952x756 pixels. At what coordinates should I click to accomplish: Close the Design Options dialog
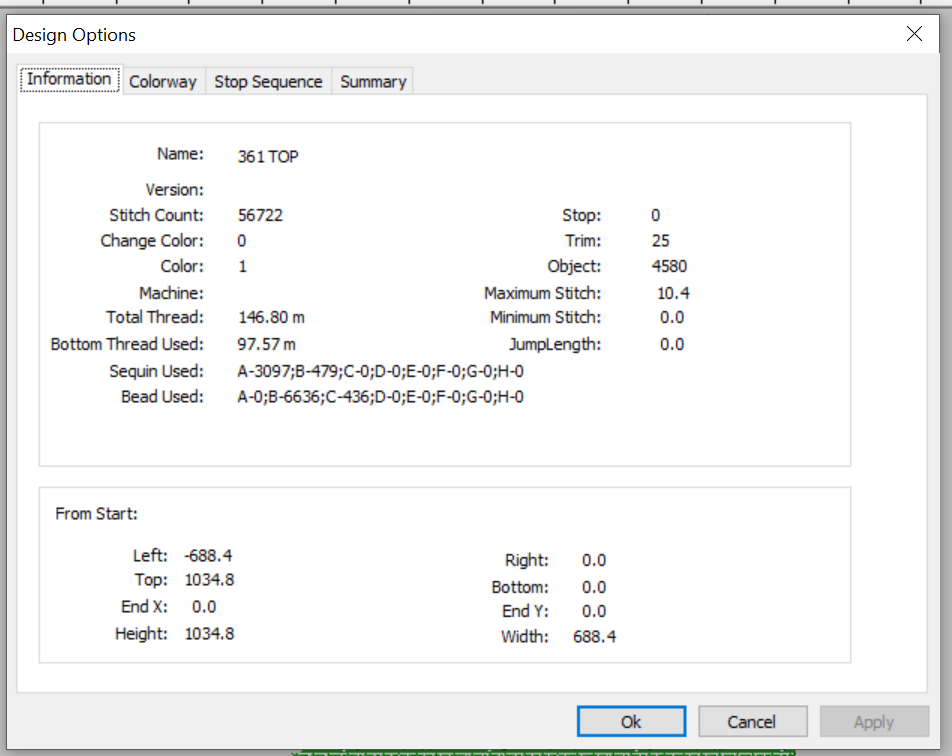914,34
